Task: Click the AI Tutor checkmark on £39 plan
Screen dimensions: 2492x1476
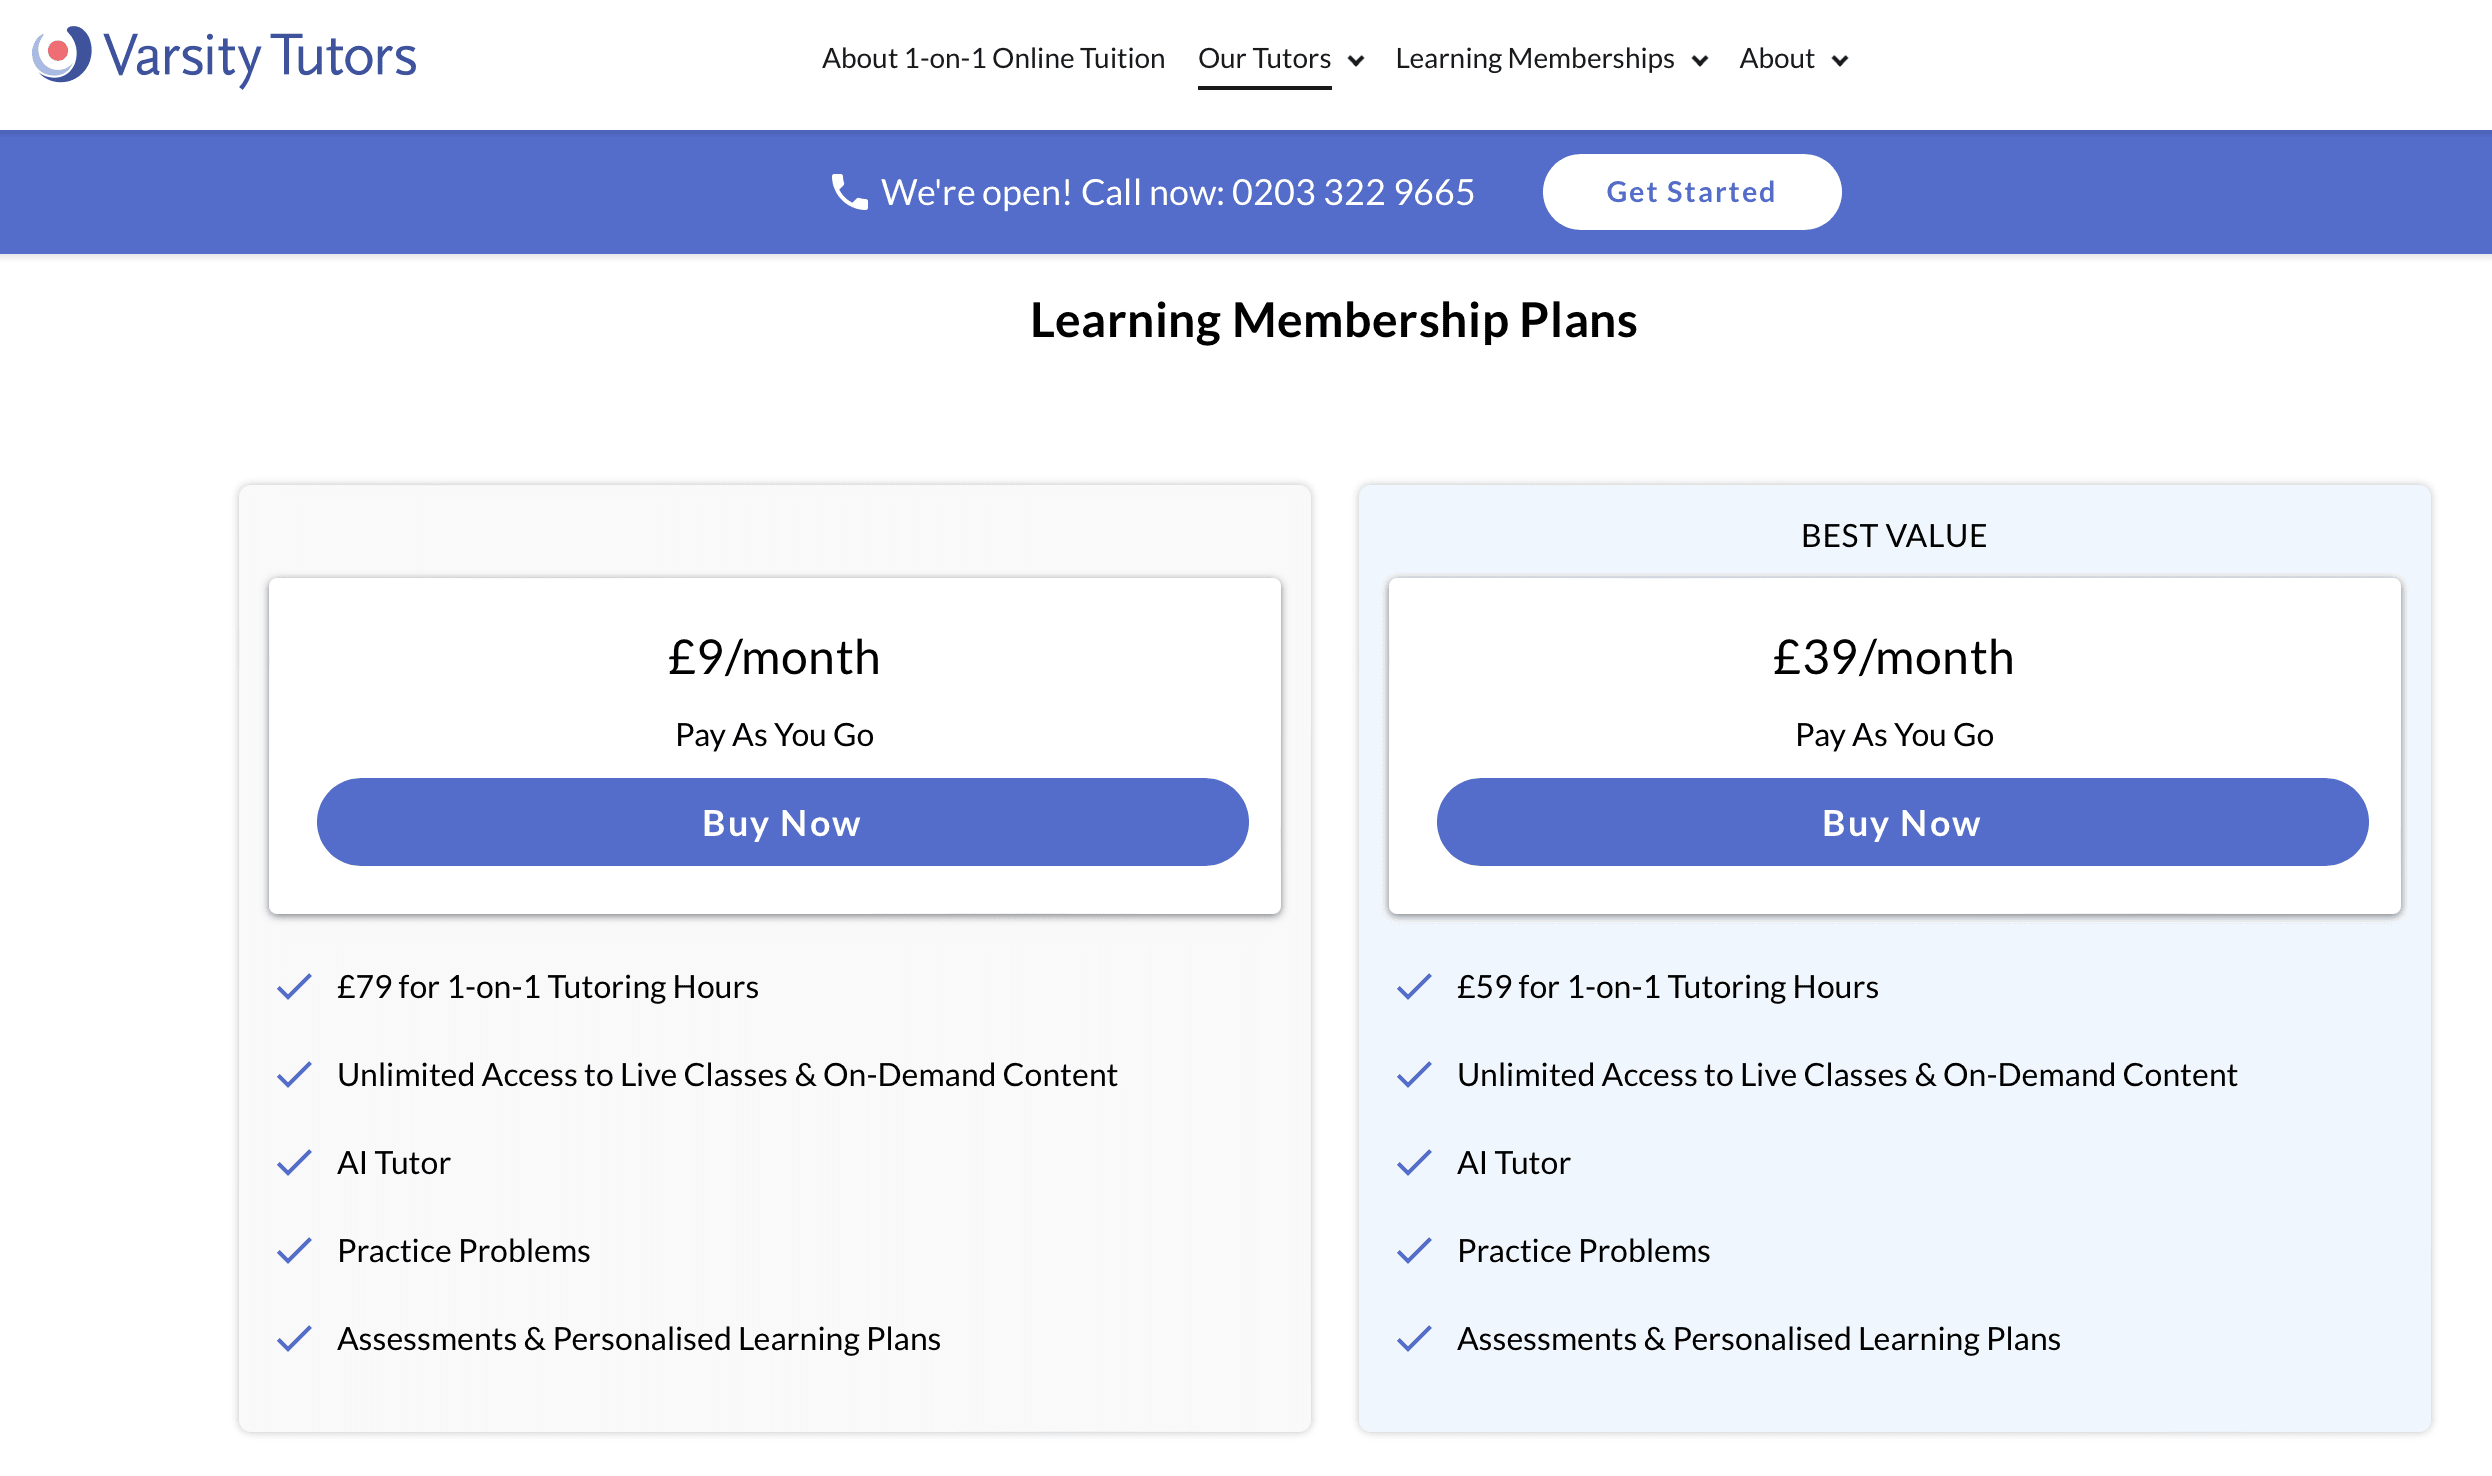Action: click(x=1414, y=1162)
